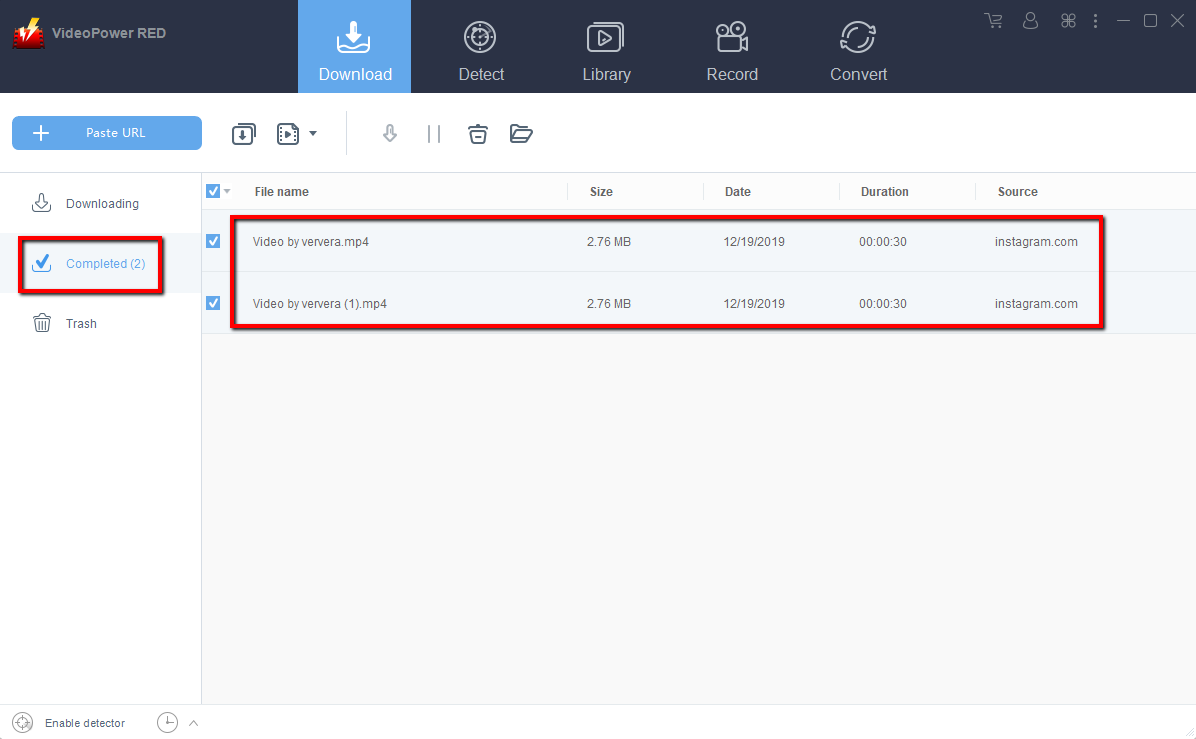Open the three-dot more menu
Image resolution: width=1196 pixels, height=739 pixels.
1095,21
